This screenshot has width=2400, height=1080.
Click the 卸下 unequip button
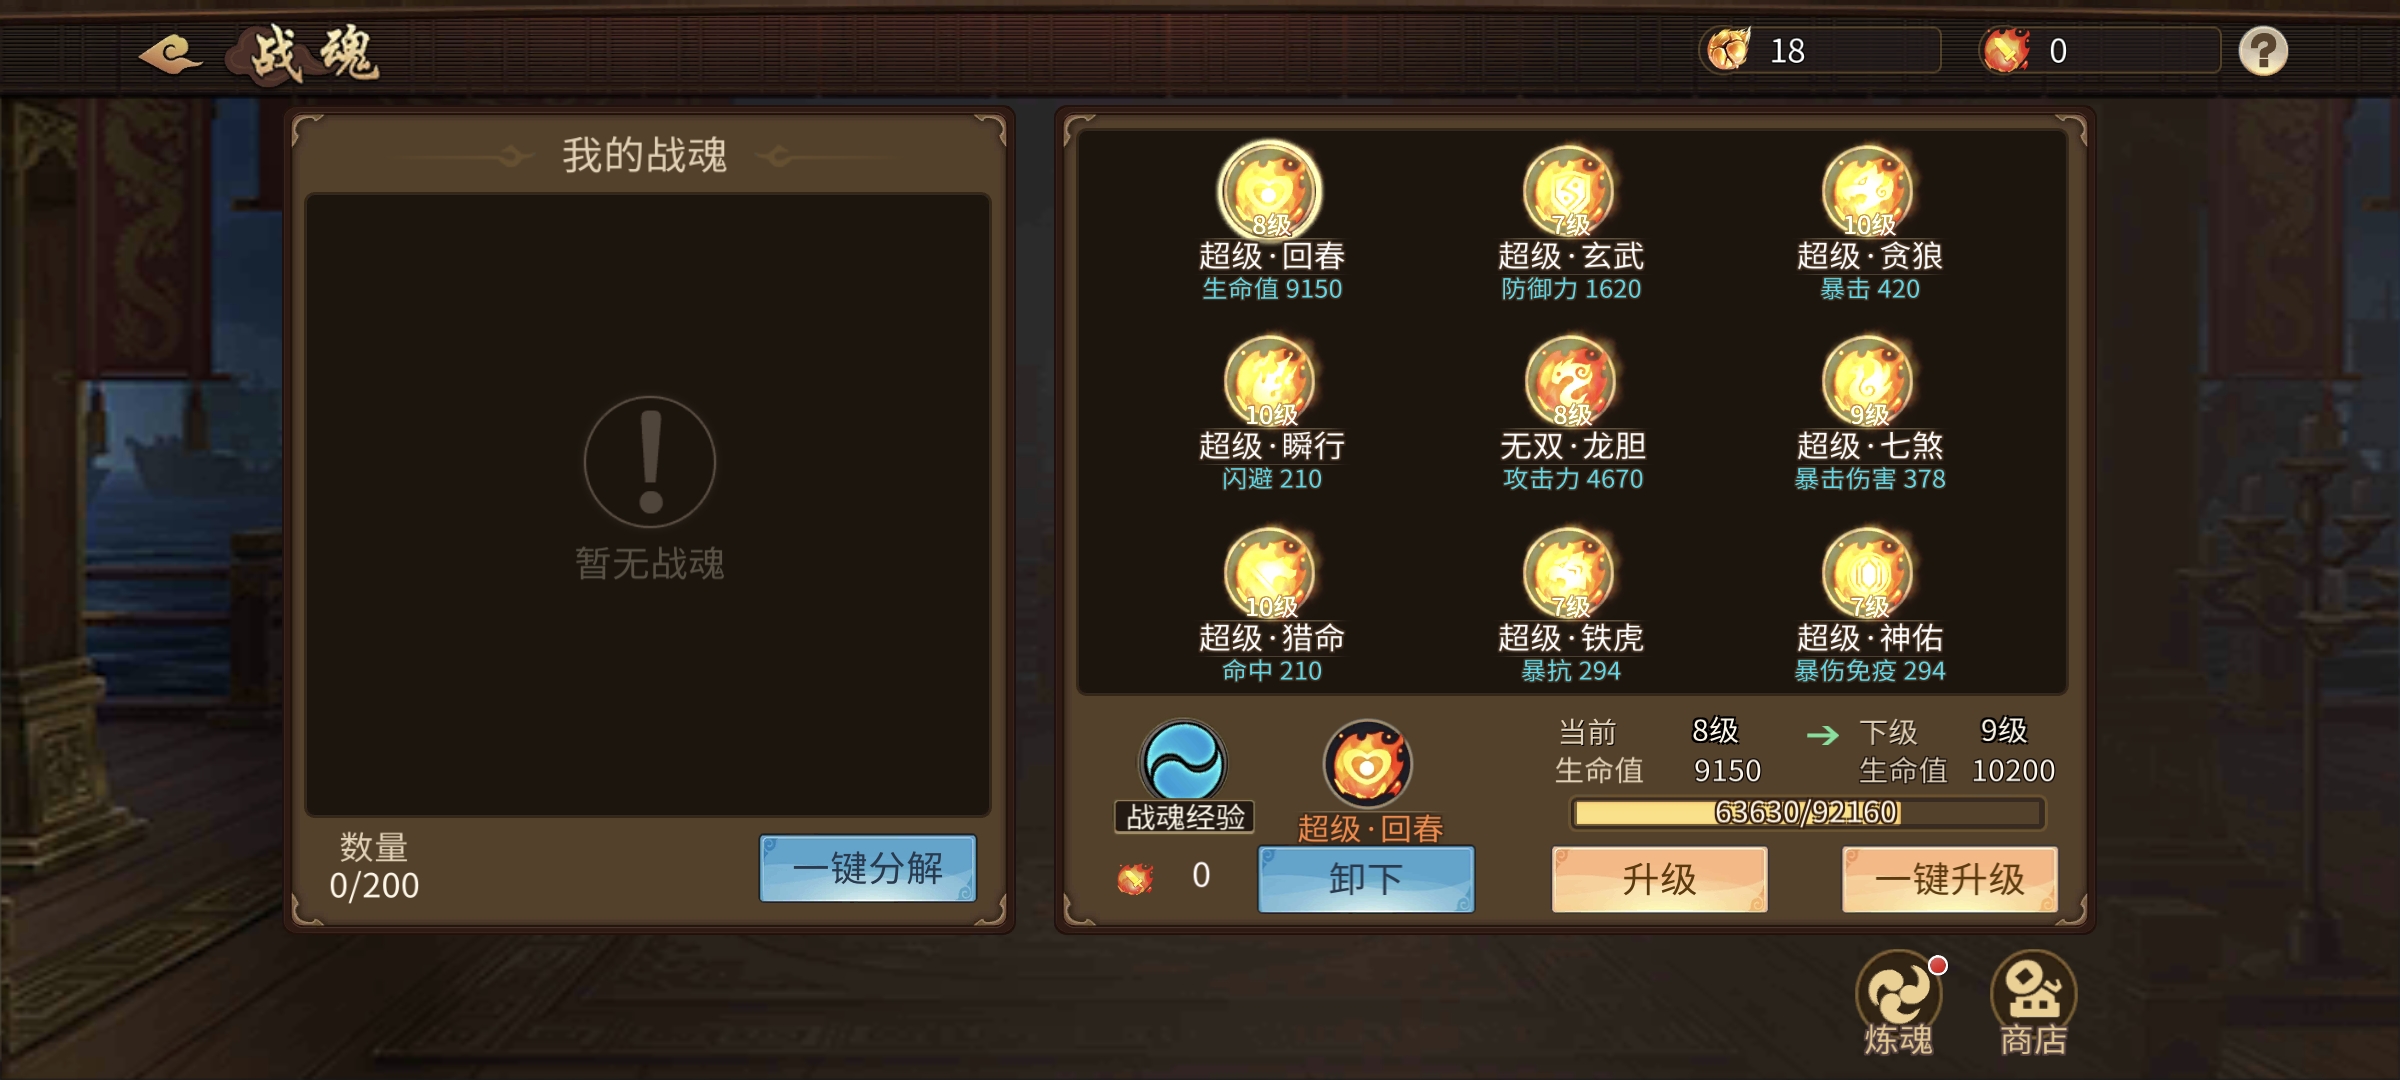click(x=1366, y=879)
